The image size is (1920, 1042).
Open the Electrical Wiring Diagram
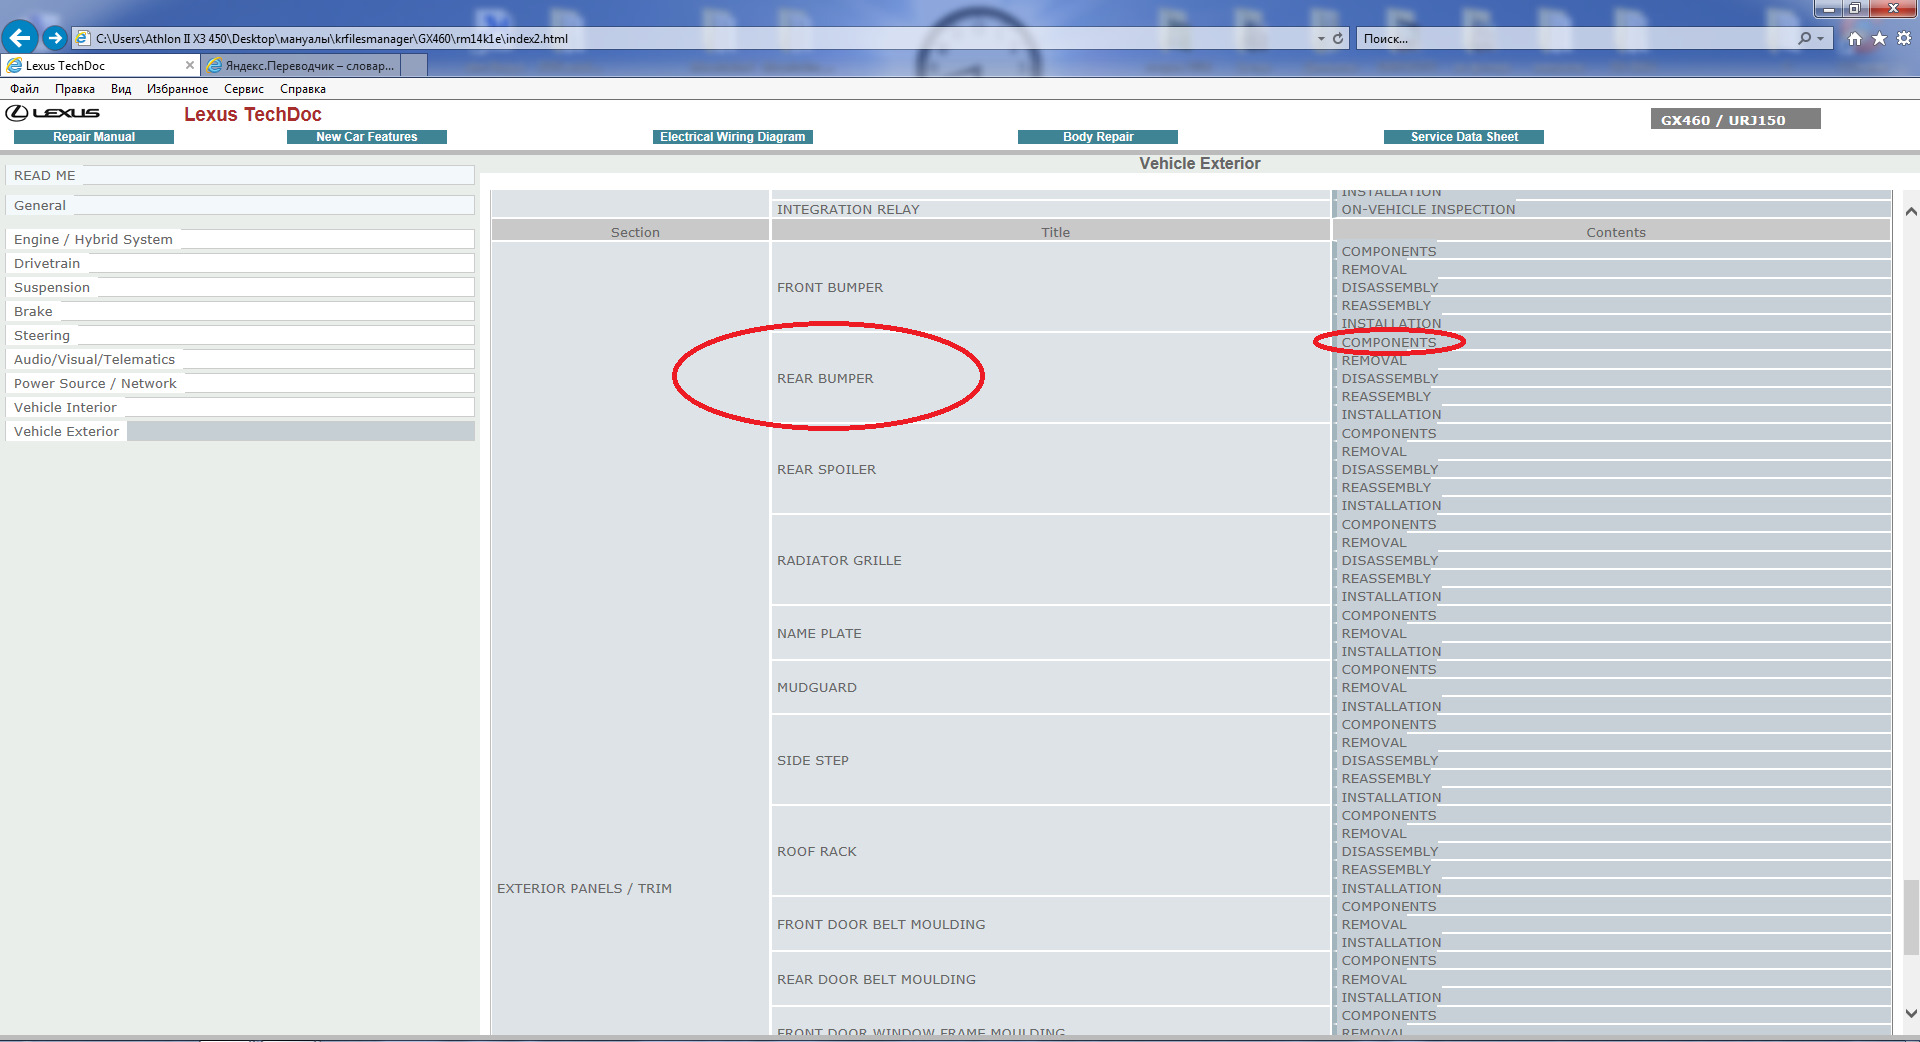pos(733,137)
